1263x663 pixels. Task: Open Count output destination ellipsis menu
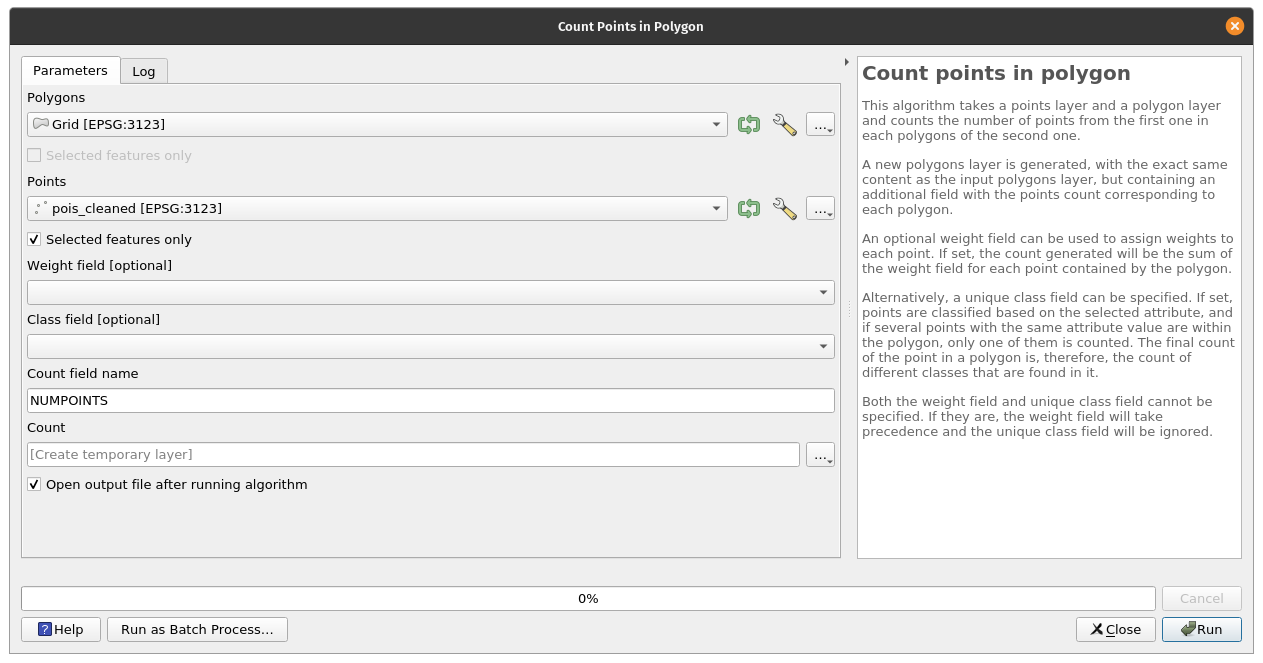(x=820, y=455)
